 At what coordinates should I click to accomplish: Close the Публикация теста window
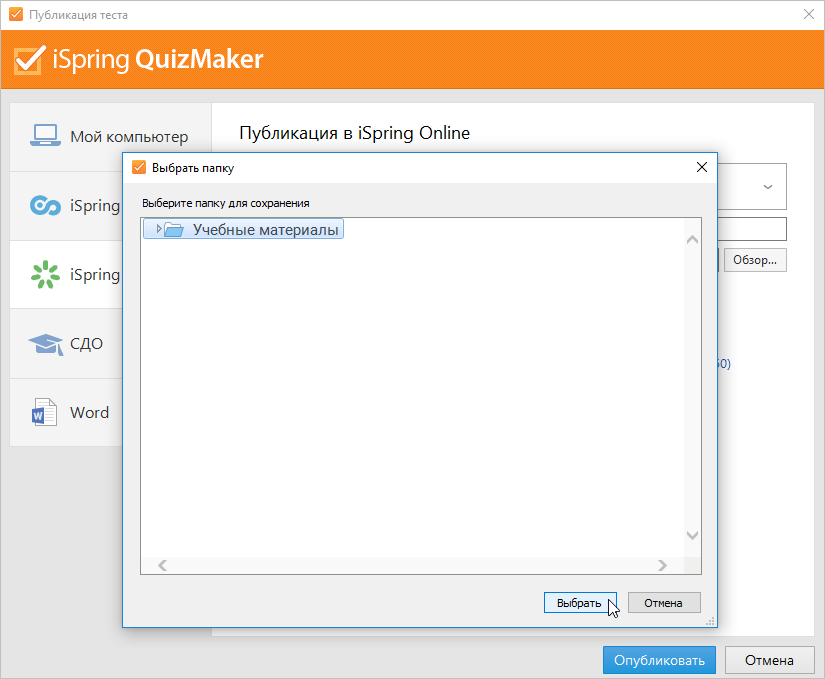(x=809, y=14)
